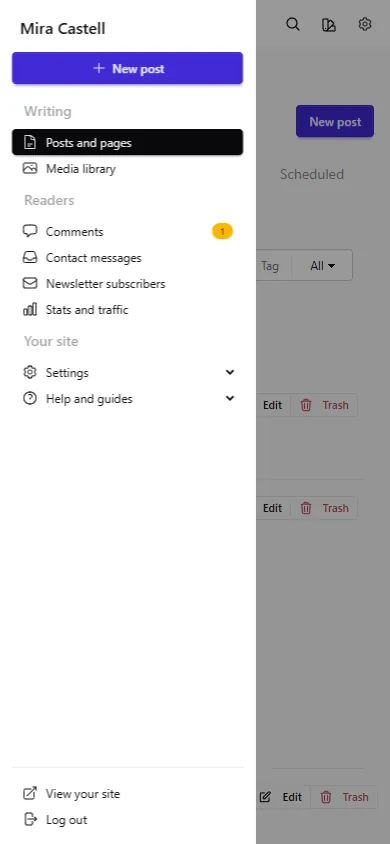Click the chevron next to Settings
The height and width of the screenshot is (844, 390).
(230, 372)
